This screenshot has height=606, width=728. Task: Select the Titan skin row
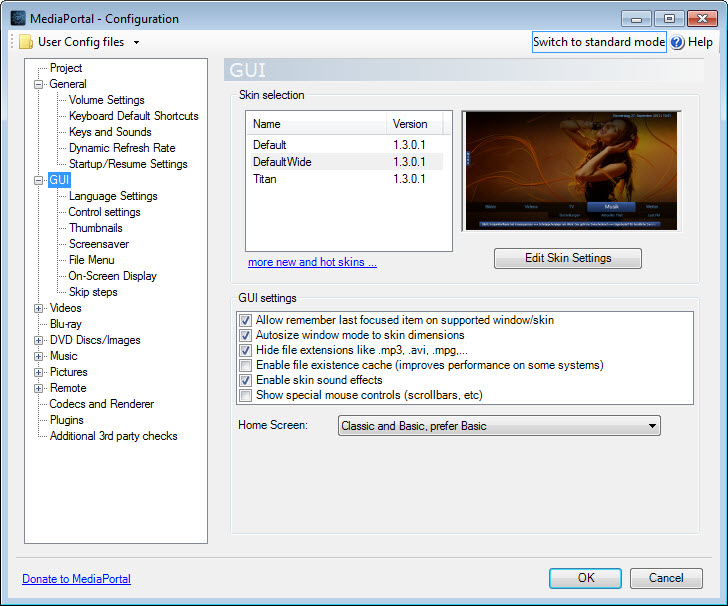click(347, 179)
